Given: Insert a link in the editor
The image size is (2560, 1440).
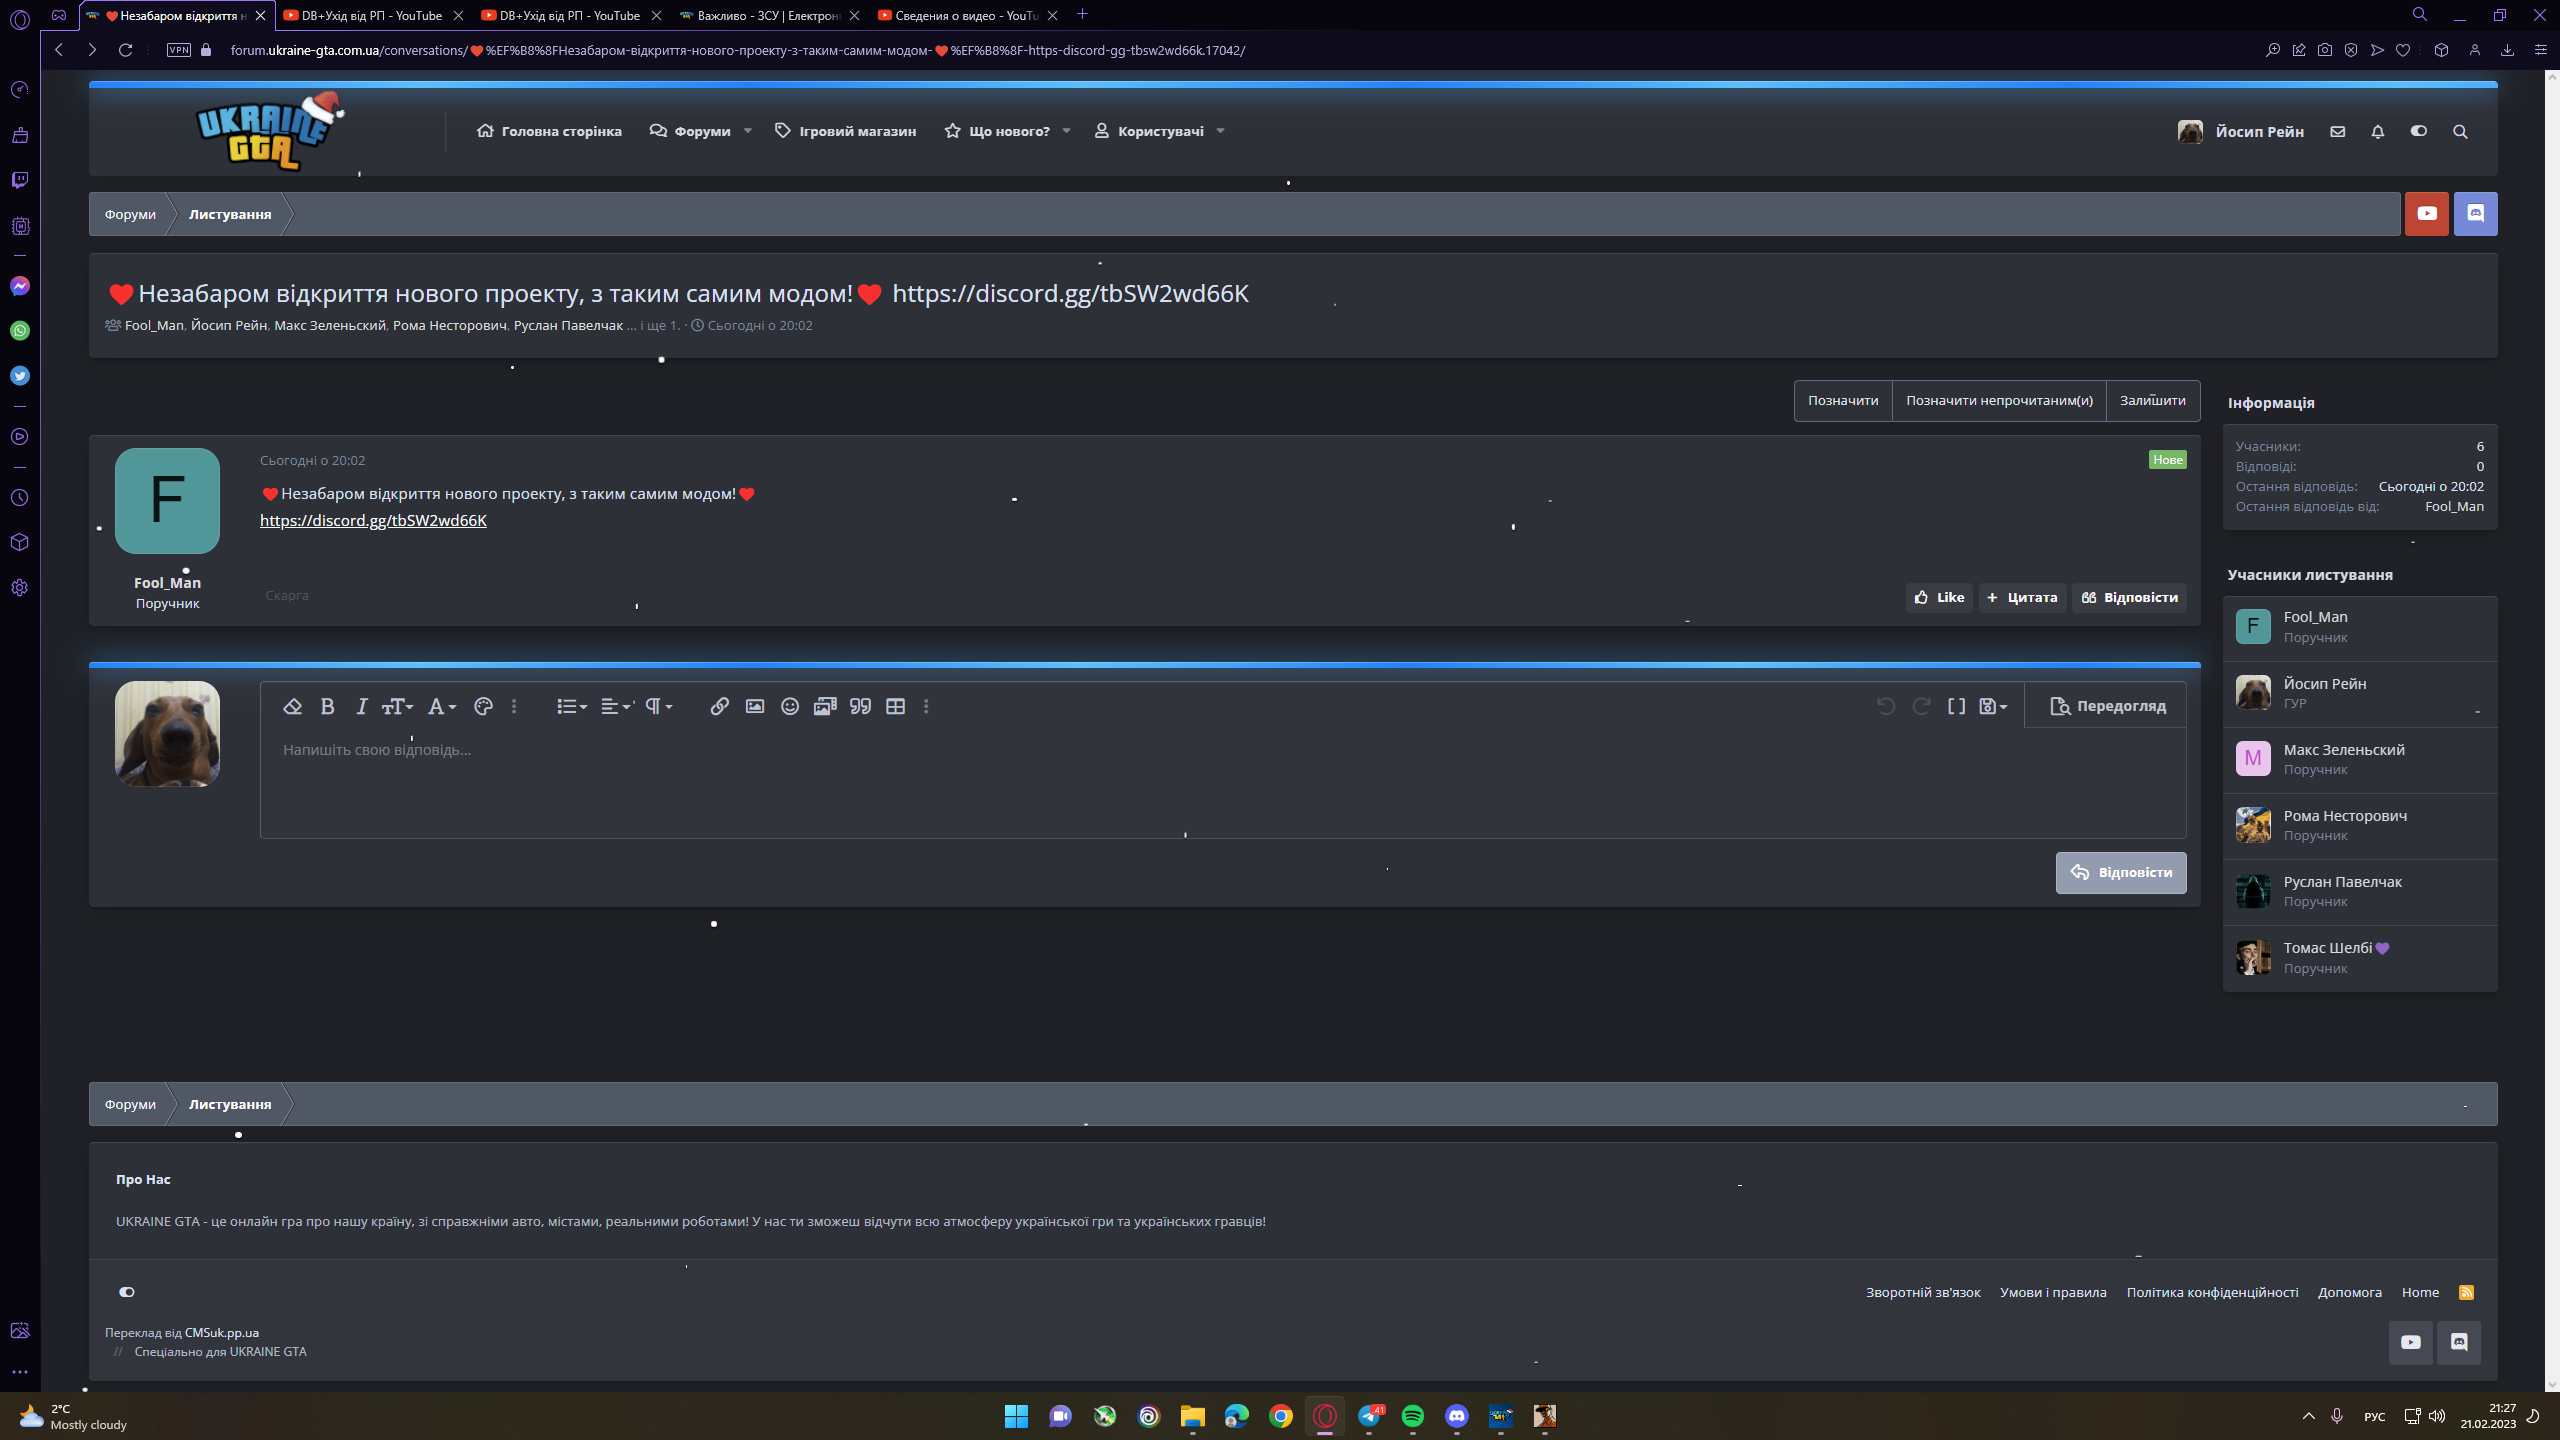Looking at the screenshot, I should pyautogui.click(x=719, y=706).
